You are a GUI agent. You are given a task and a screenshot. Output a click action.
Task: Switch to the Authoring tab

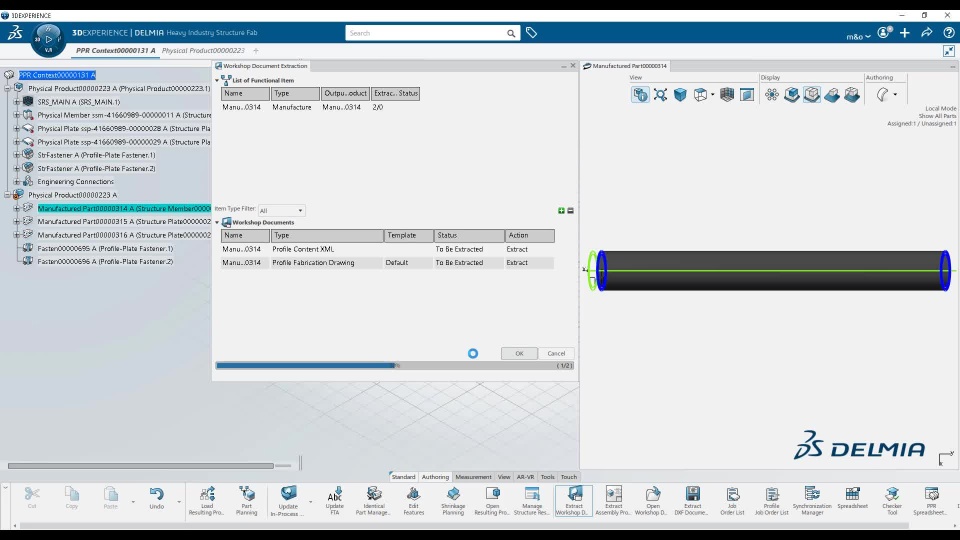coord(435,476)
